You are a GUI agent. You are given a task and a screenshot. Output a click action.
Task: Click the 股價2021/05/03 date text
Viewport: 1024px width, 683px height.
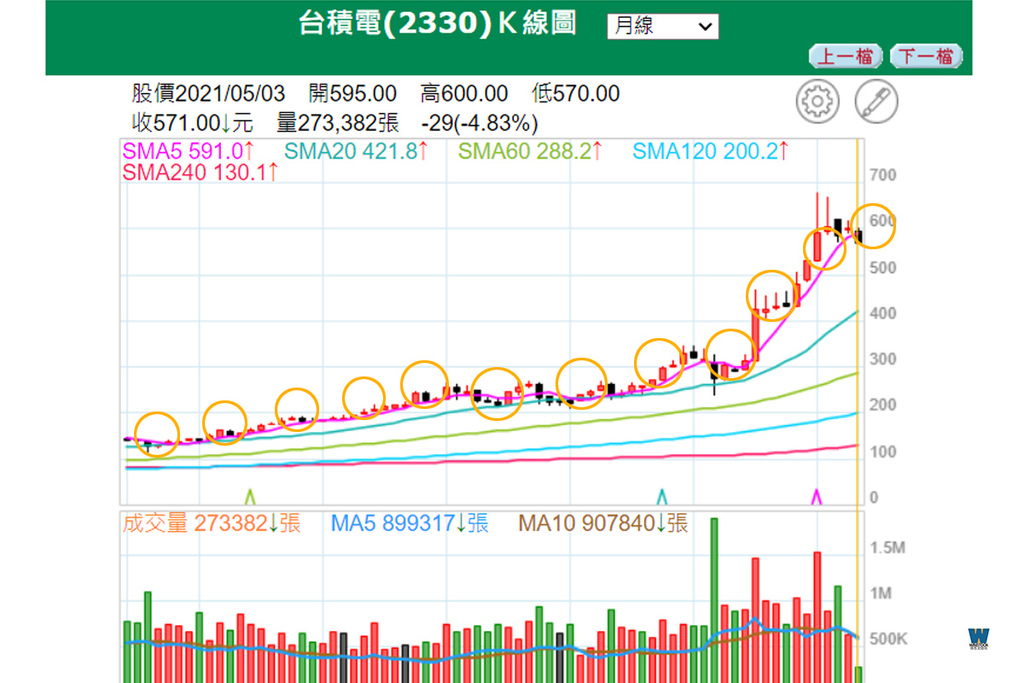208,93
